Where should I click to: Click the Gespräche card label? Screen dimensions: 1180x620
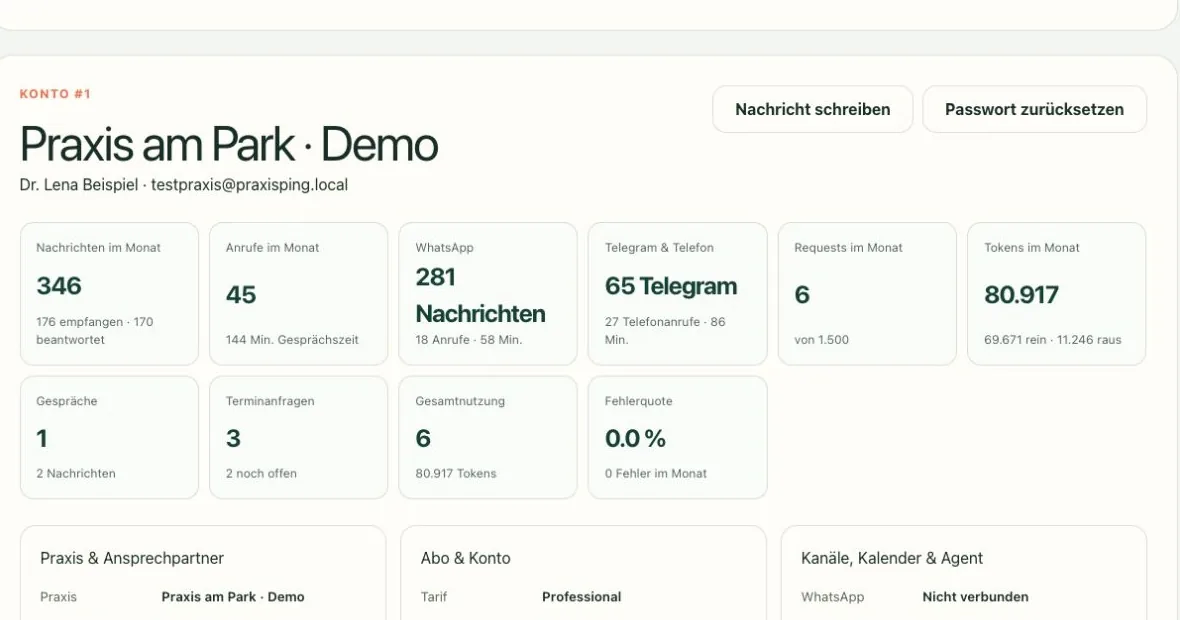[67, 401]
